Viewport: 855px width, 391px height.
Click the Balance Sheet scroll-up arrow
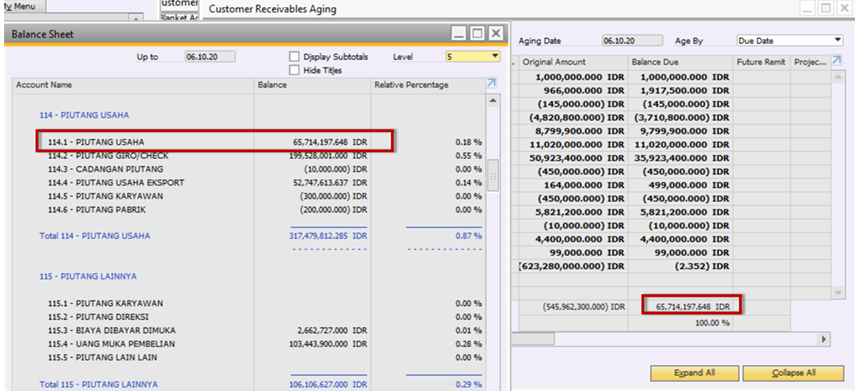point(492,101)
